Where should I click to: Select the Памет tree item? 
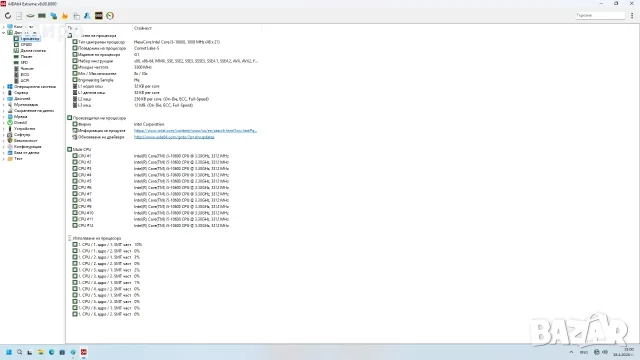coord(27,56)
